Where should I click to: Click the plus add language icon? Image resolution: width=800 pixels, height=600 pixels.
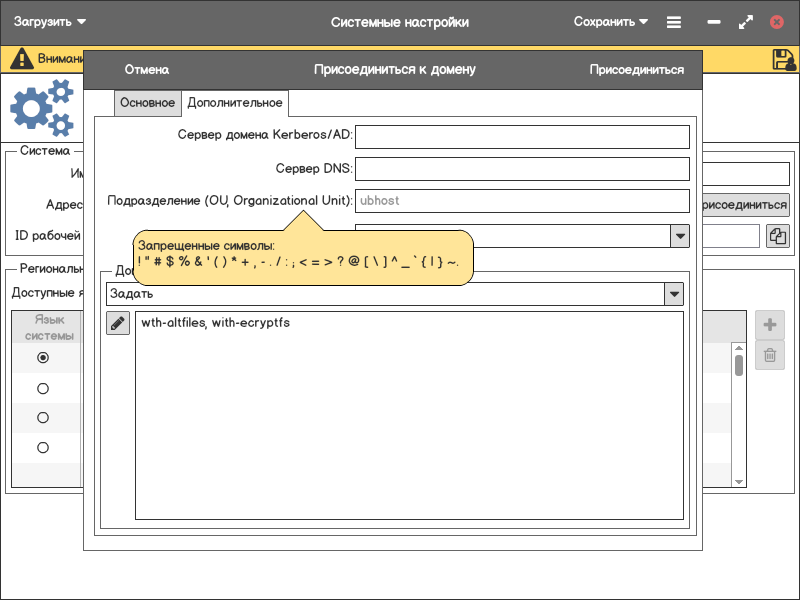click(x=769, y=325)
